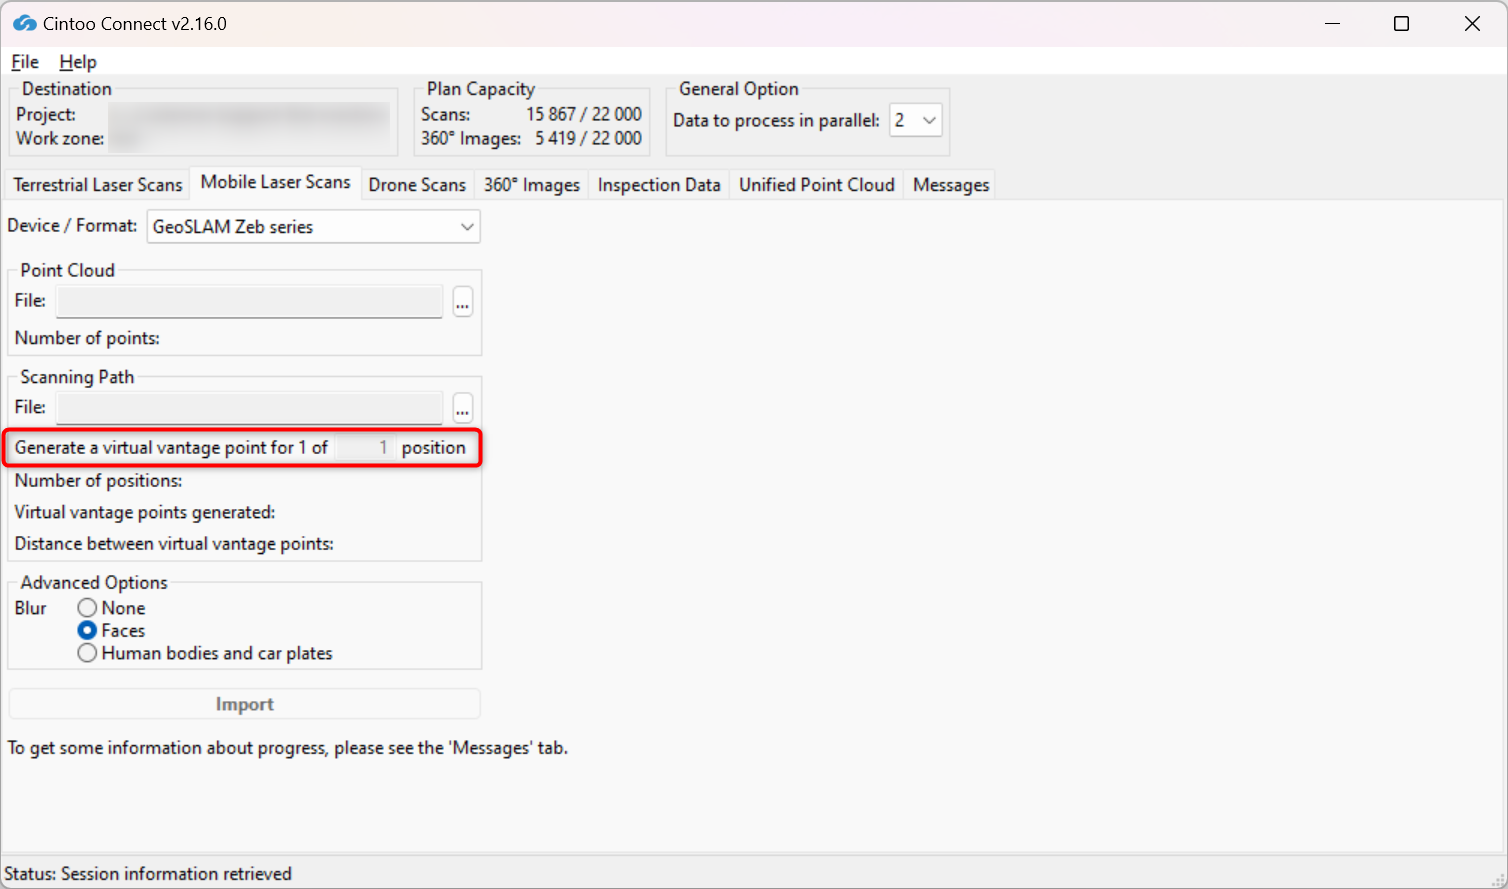
Task: Browse for the Point Cloud file
Action: click(x=462, y=302)
